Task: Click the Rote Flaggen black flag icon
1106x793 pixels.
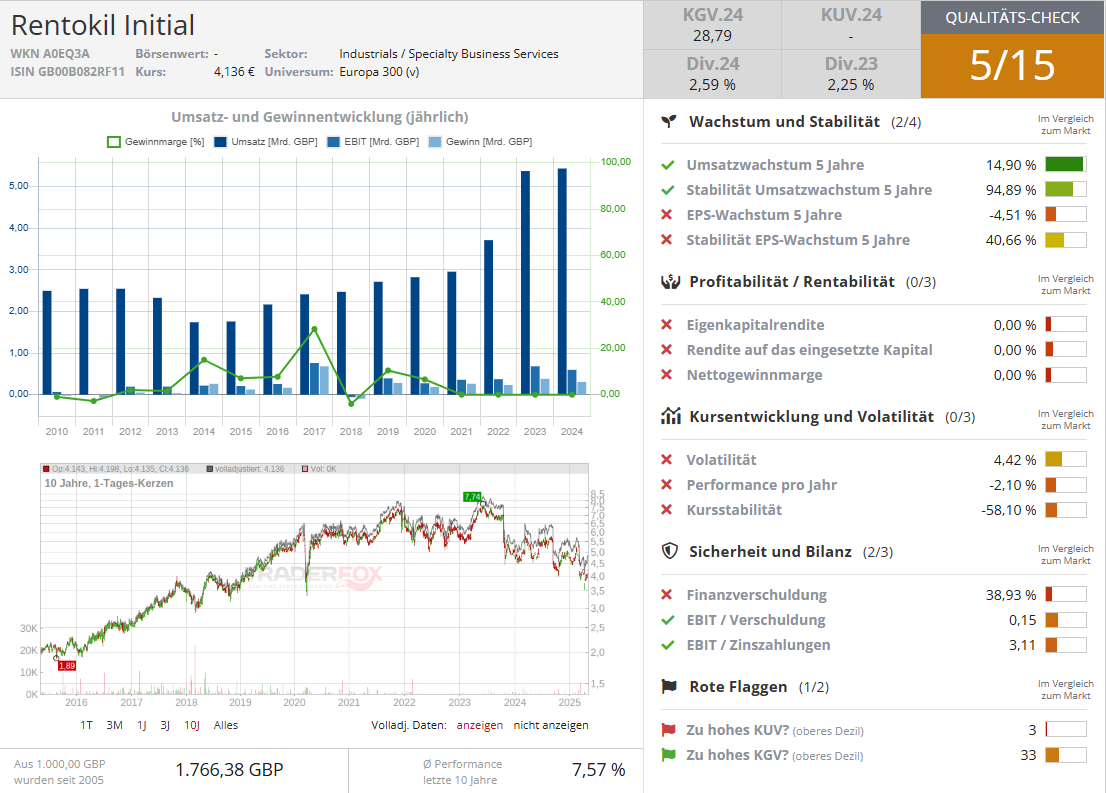Action: [669, 686]
